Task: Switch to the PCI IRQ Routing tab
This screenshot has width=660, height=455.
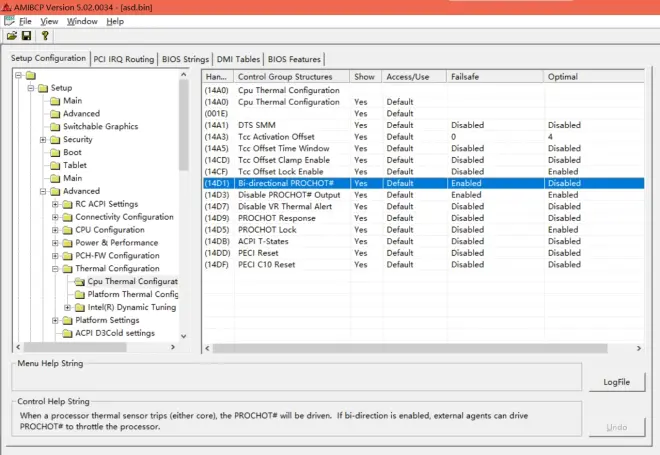Action: (x=124, y=59)
